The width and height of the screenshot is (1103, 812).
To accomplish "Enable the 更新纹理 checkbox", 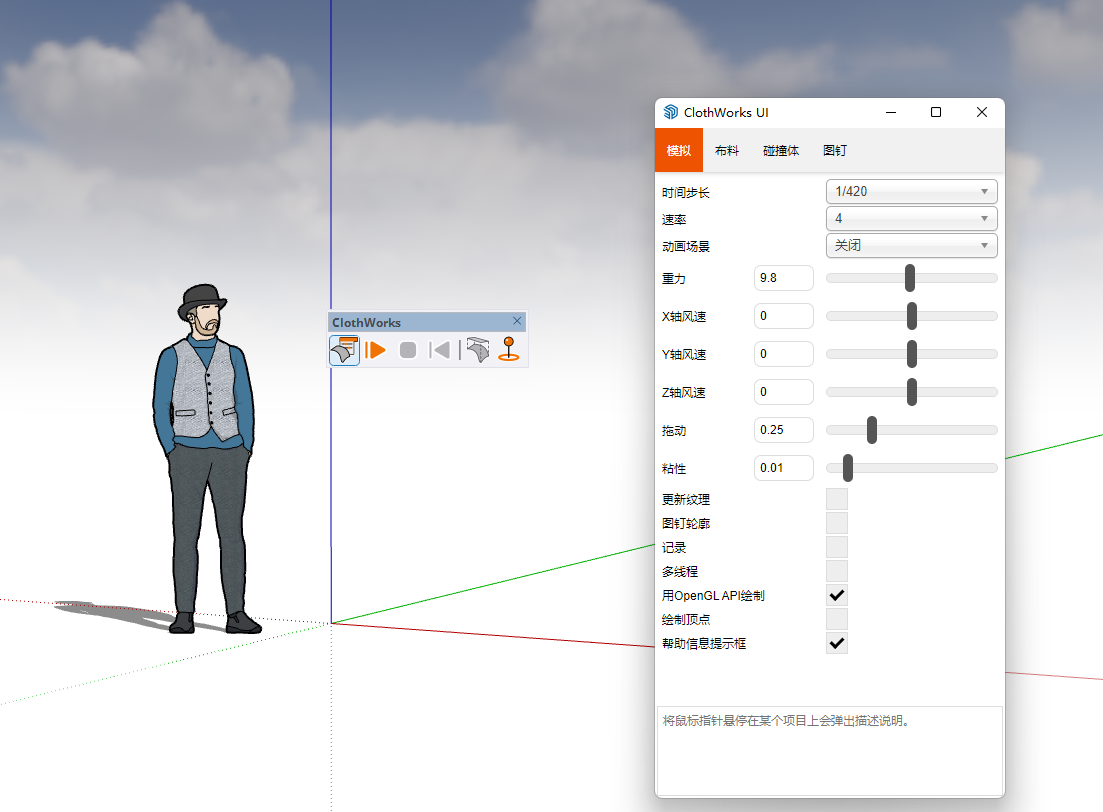I will [x=837, y=499].
